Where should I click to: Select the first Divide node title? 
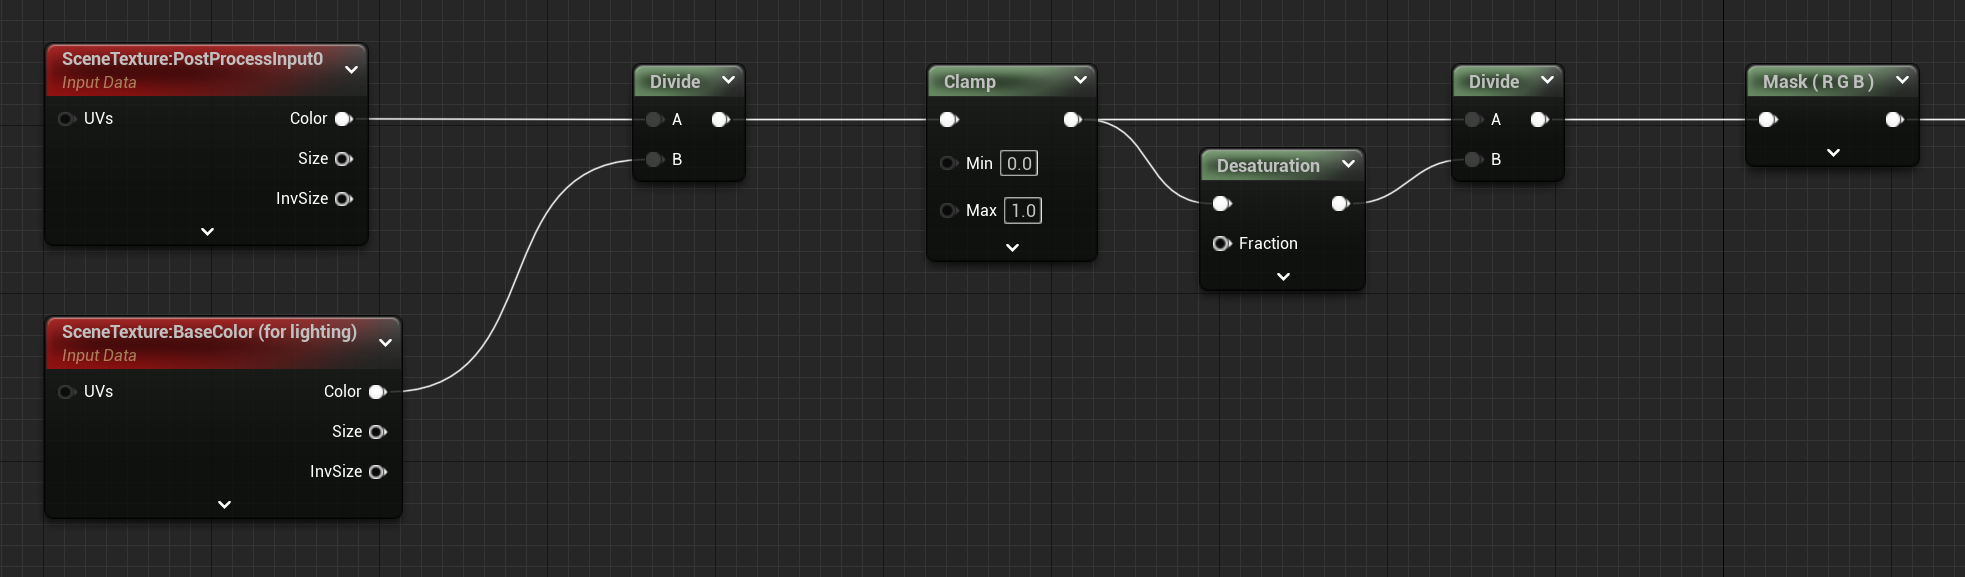(675, 82)
